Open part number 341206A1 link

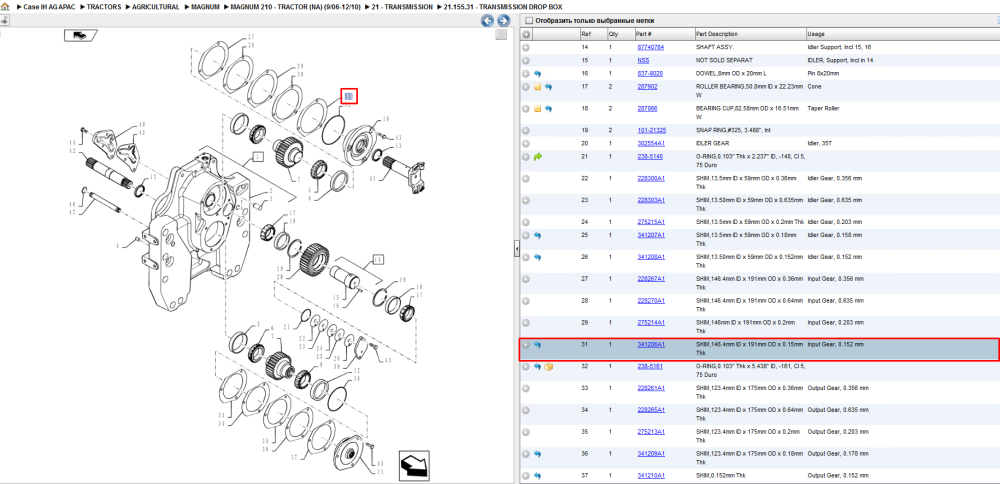pos(651,345)
